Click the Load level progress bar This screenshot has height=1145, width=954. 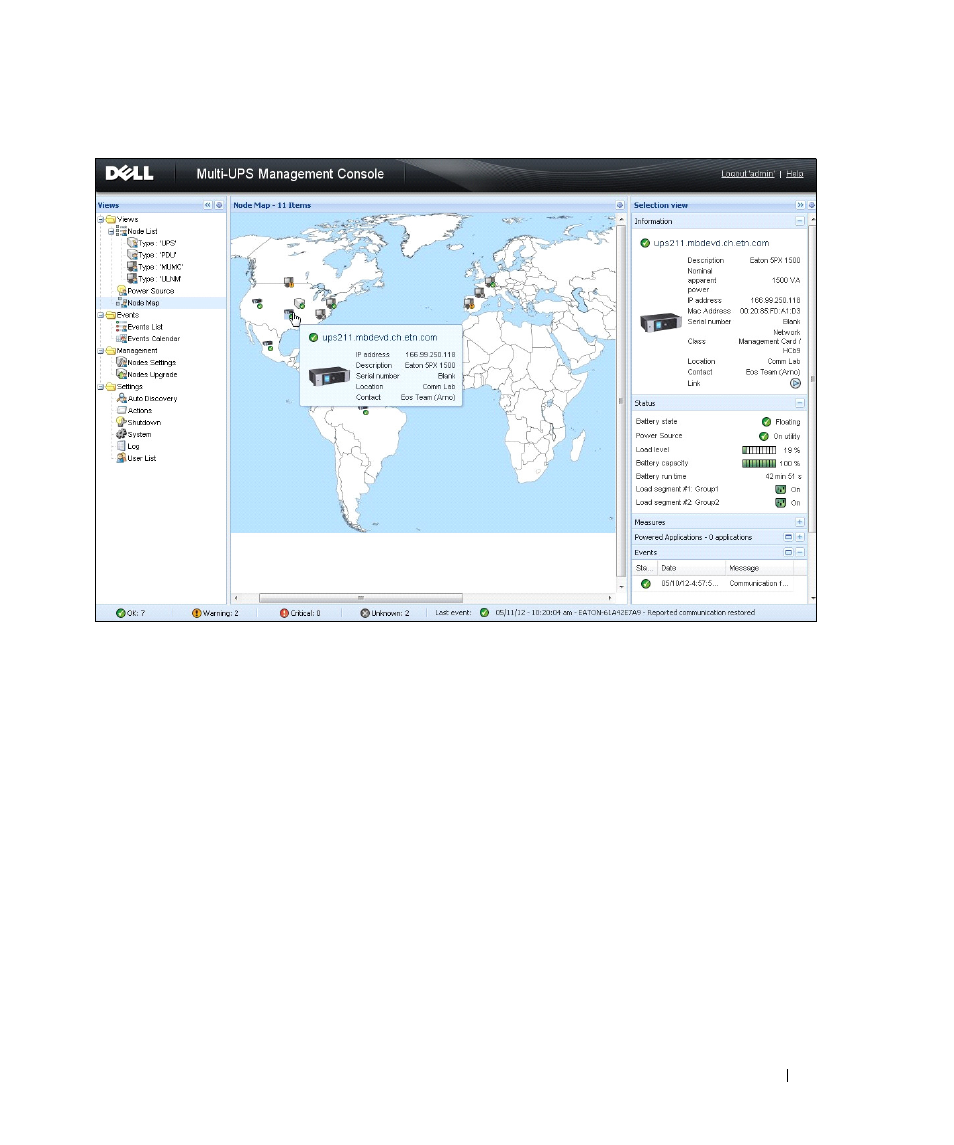point(759,450)
